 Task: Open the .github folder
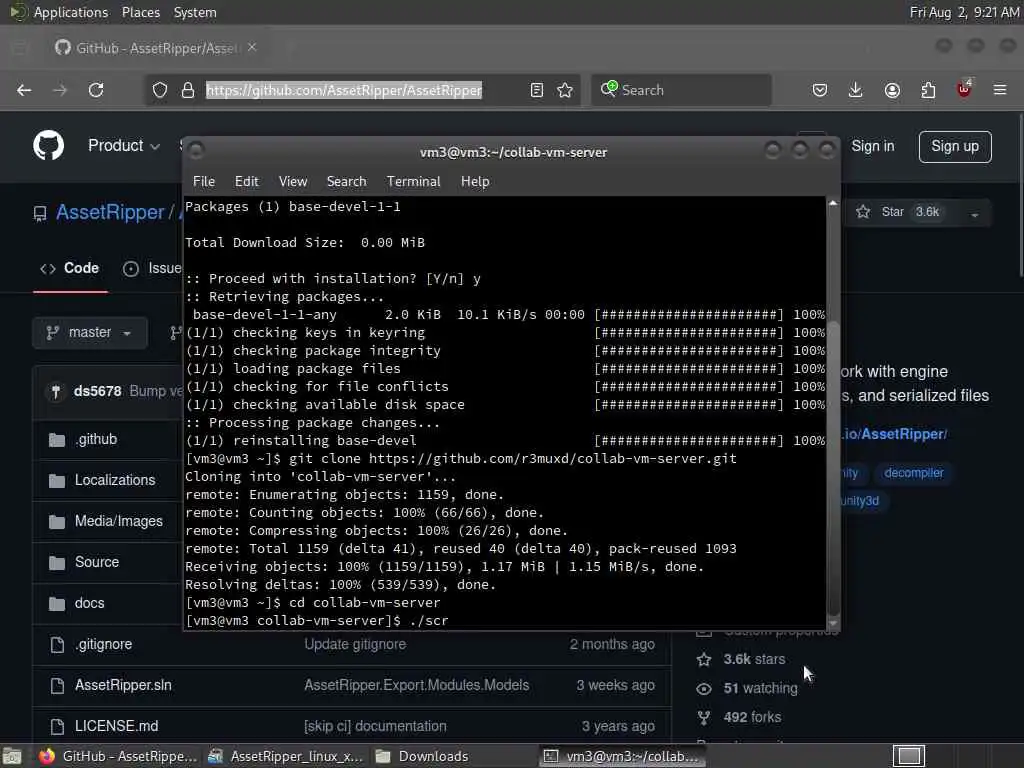96,440
